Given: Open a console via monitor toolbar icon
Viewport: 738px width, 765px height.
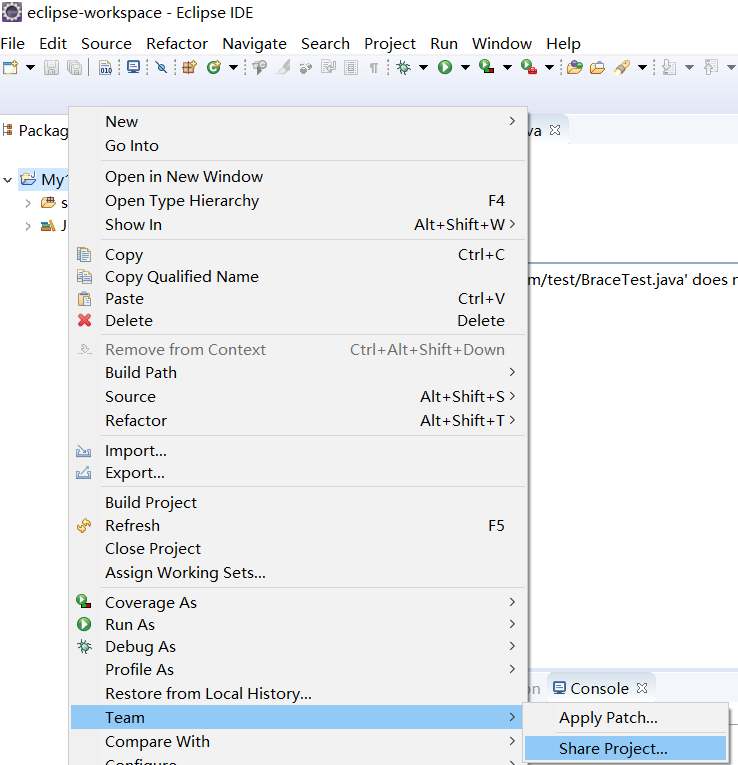Looking at the screenshot, I should point(133,67).
